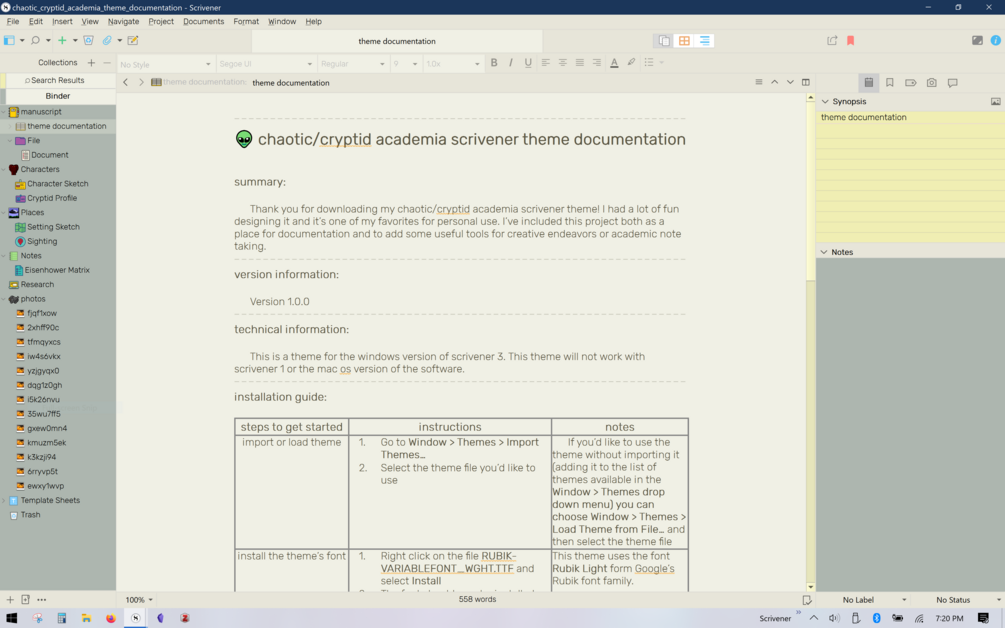Toggle the editor split view
1005x628 pixels.
pos(806,83)
